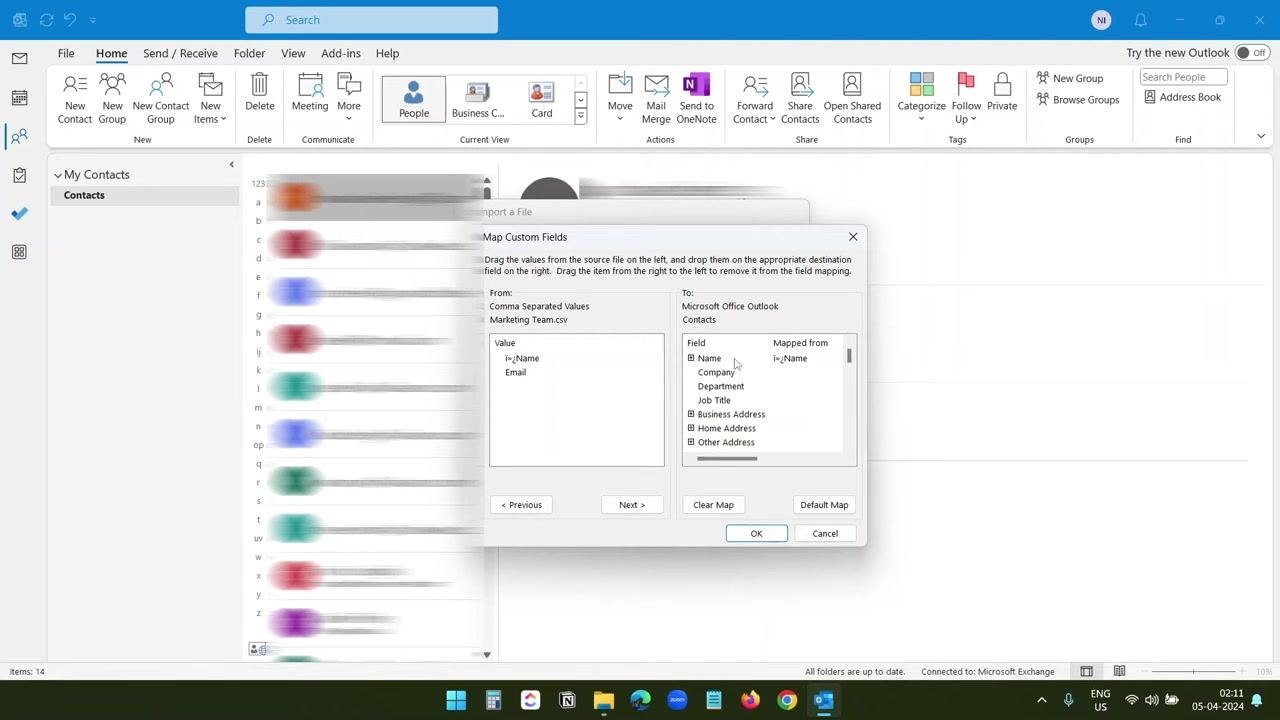Open Calendar in left navigation bar

click(x=19, y=98)
